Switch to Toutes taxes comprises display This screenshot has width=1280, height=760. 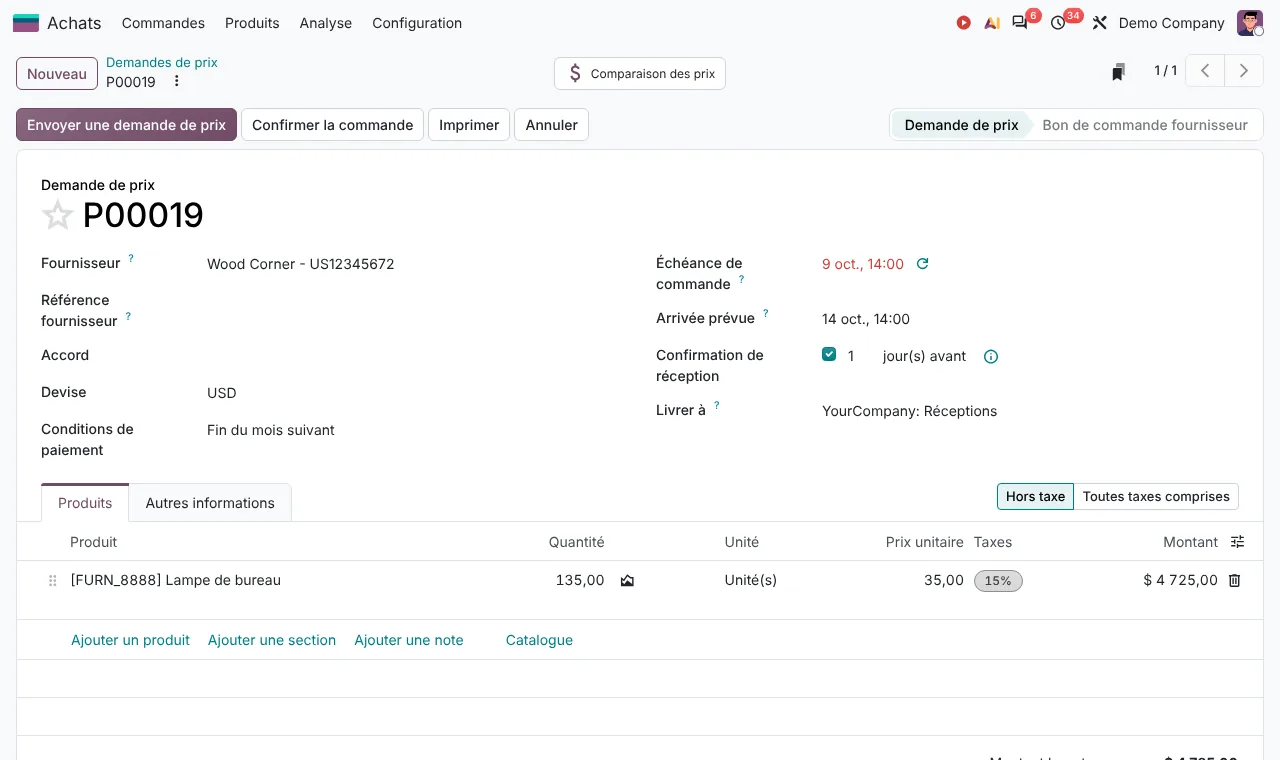1156,497
